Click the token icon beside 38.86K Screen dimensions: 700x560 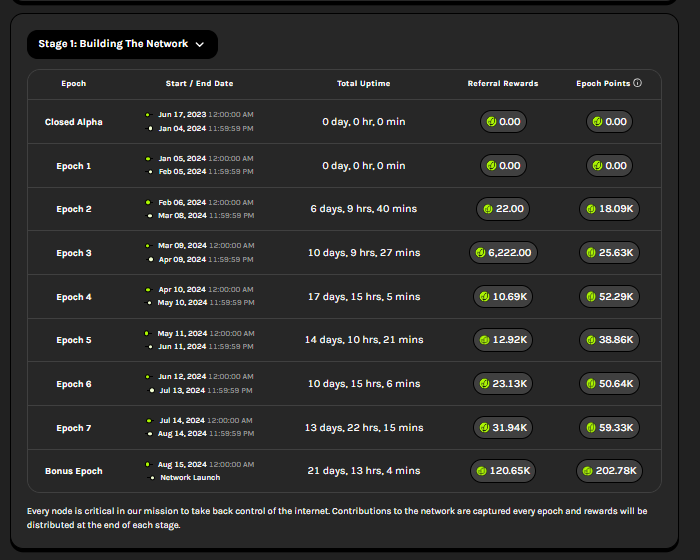pos(591,340)
